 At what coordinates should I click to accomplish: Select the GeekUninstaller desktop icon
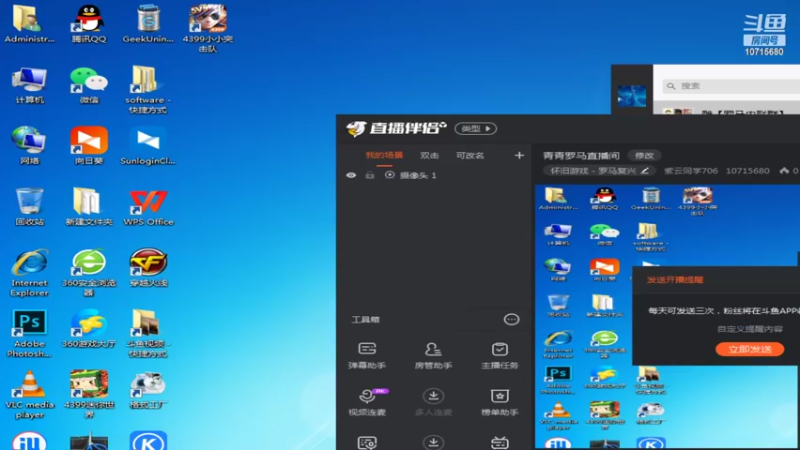[148, 24]
